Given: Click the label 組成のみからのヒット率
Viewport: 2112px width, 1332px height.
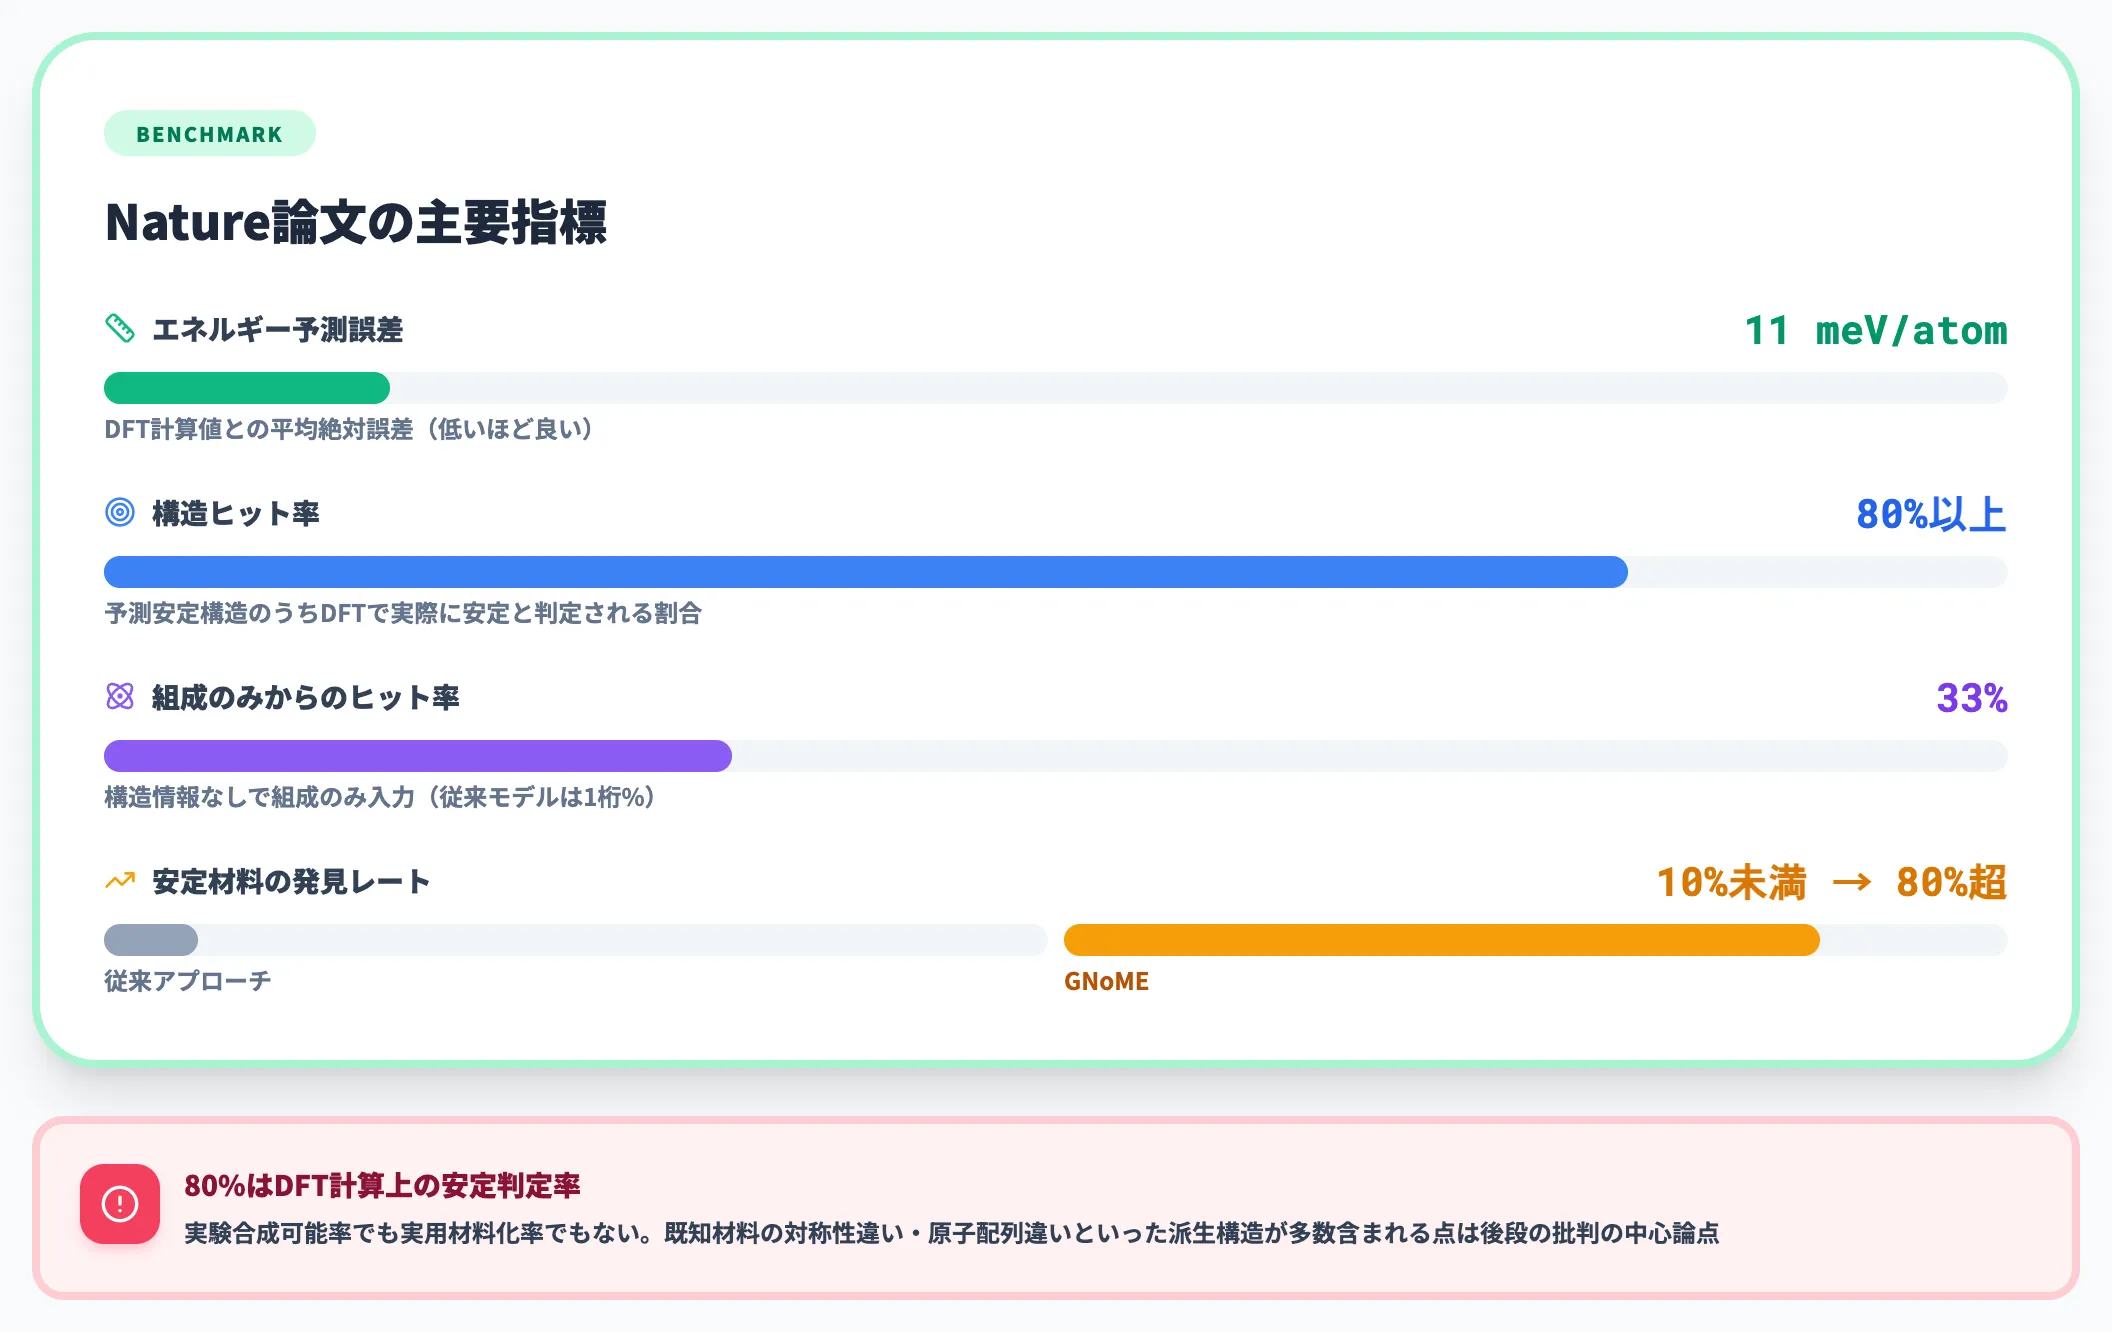Looking at the screenshot, I should point(306,697).
